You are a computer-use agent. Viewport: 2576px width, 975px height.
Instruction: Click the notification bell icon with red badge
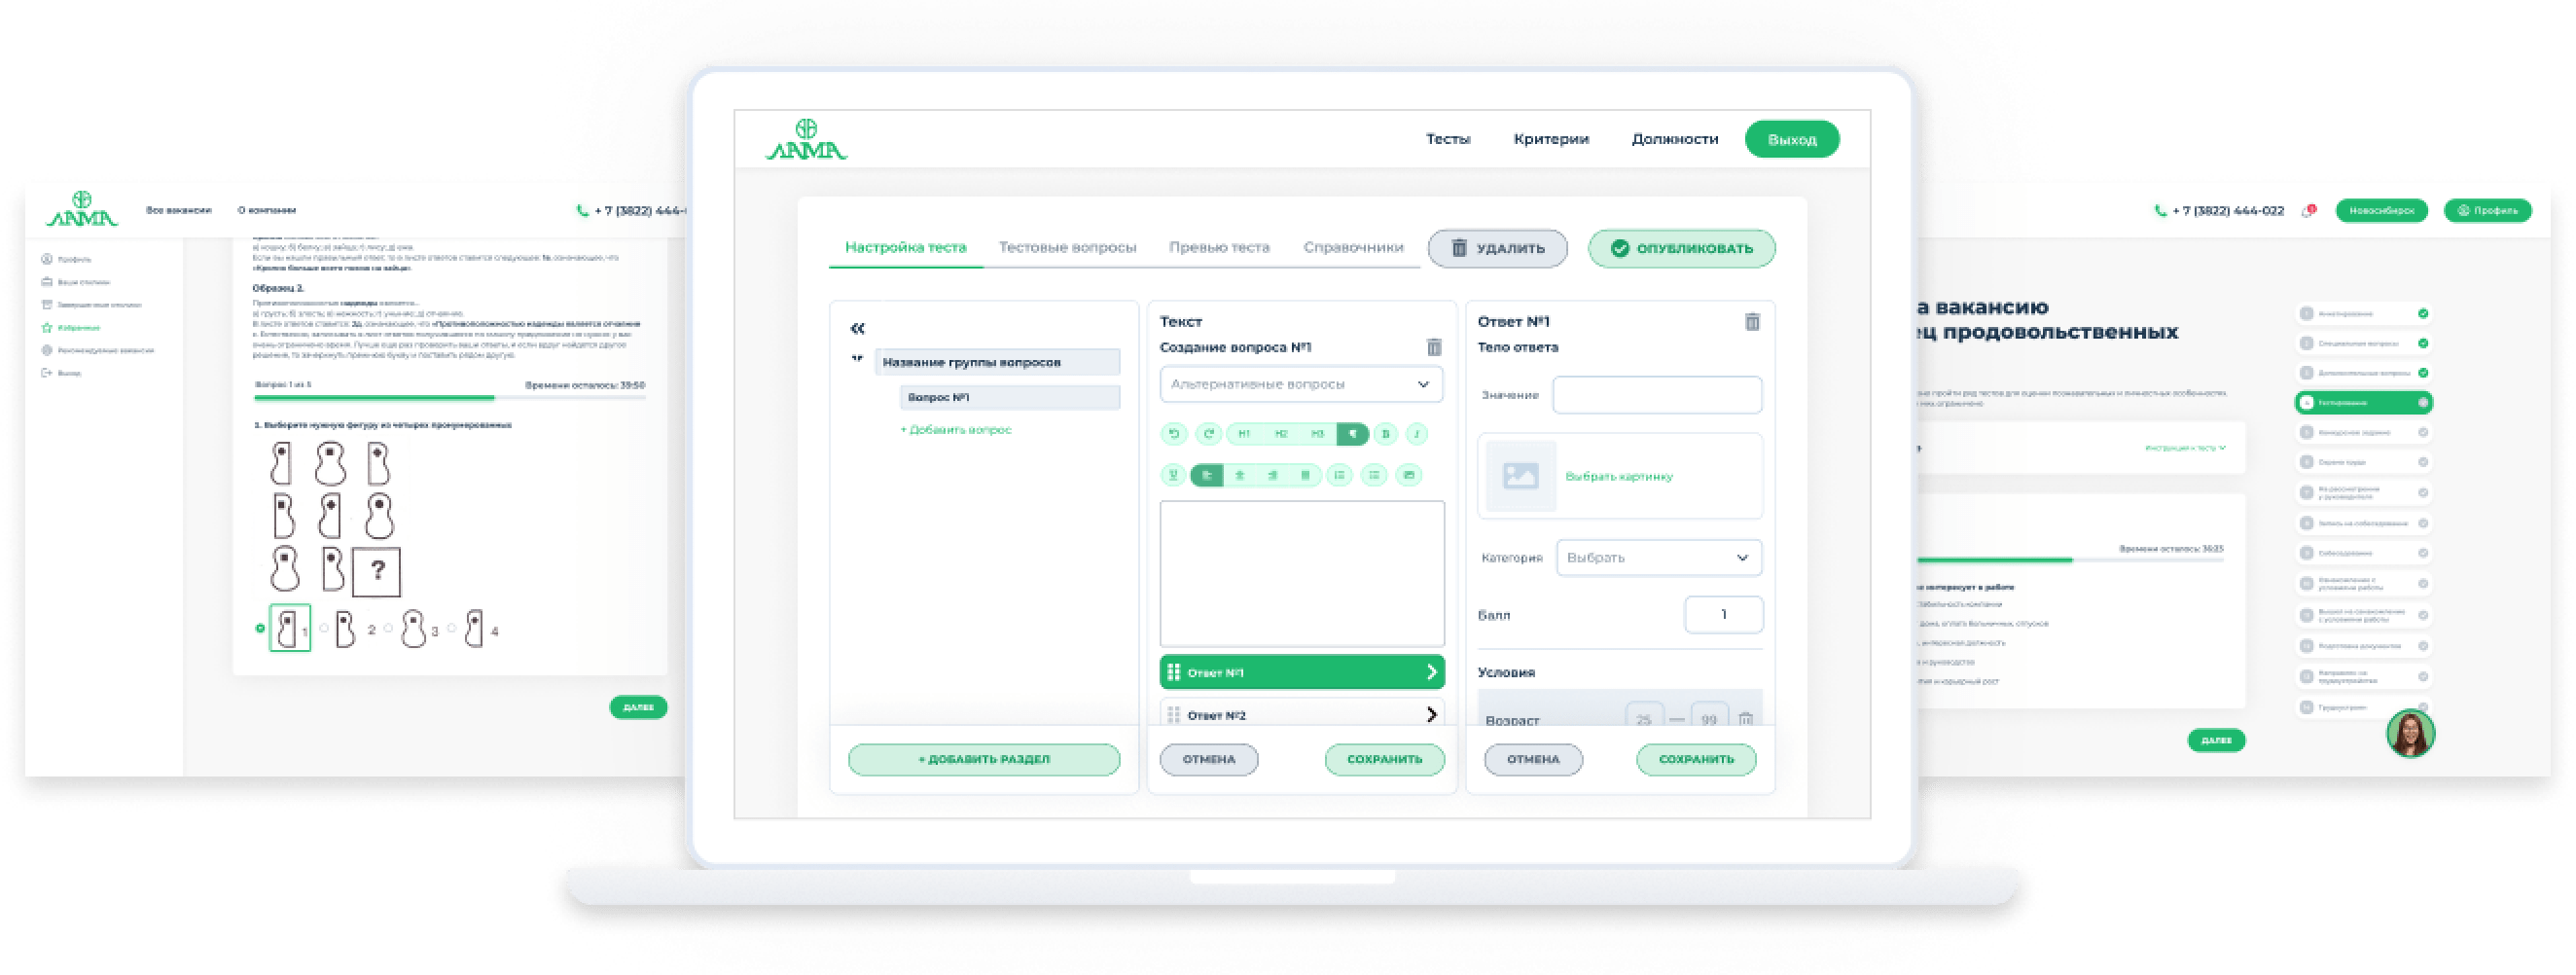click(2308, 211)
